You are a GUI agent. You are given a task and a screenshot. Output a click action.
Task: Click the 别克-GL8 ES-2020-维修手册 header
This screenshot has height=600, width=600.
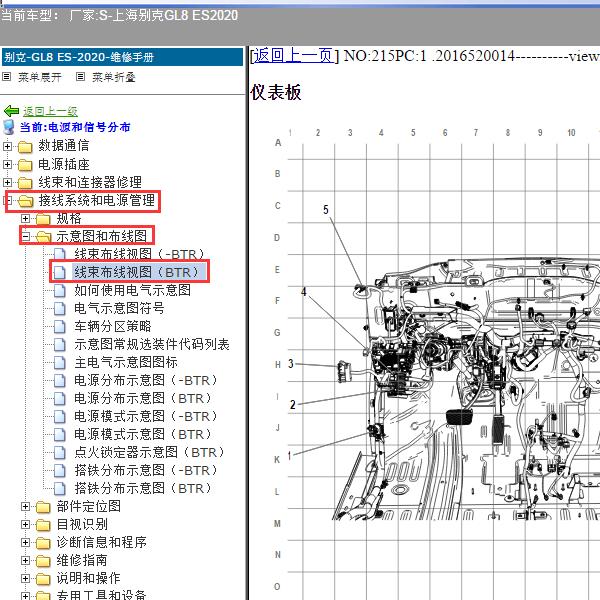click(122, 57)
